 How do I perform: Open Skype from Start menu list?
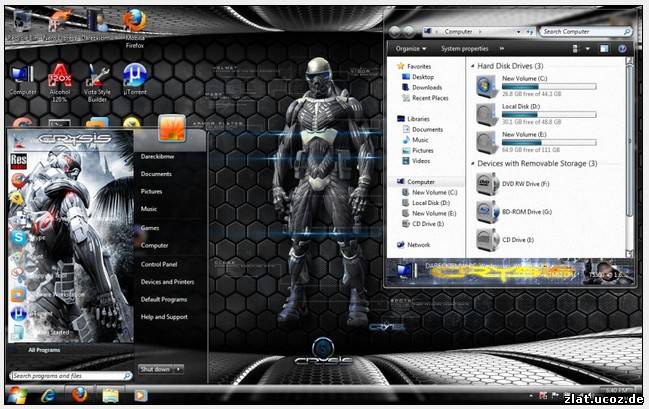click(19, 238)
